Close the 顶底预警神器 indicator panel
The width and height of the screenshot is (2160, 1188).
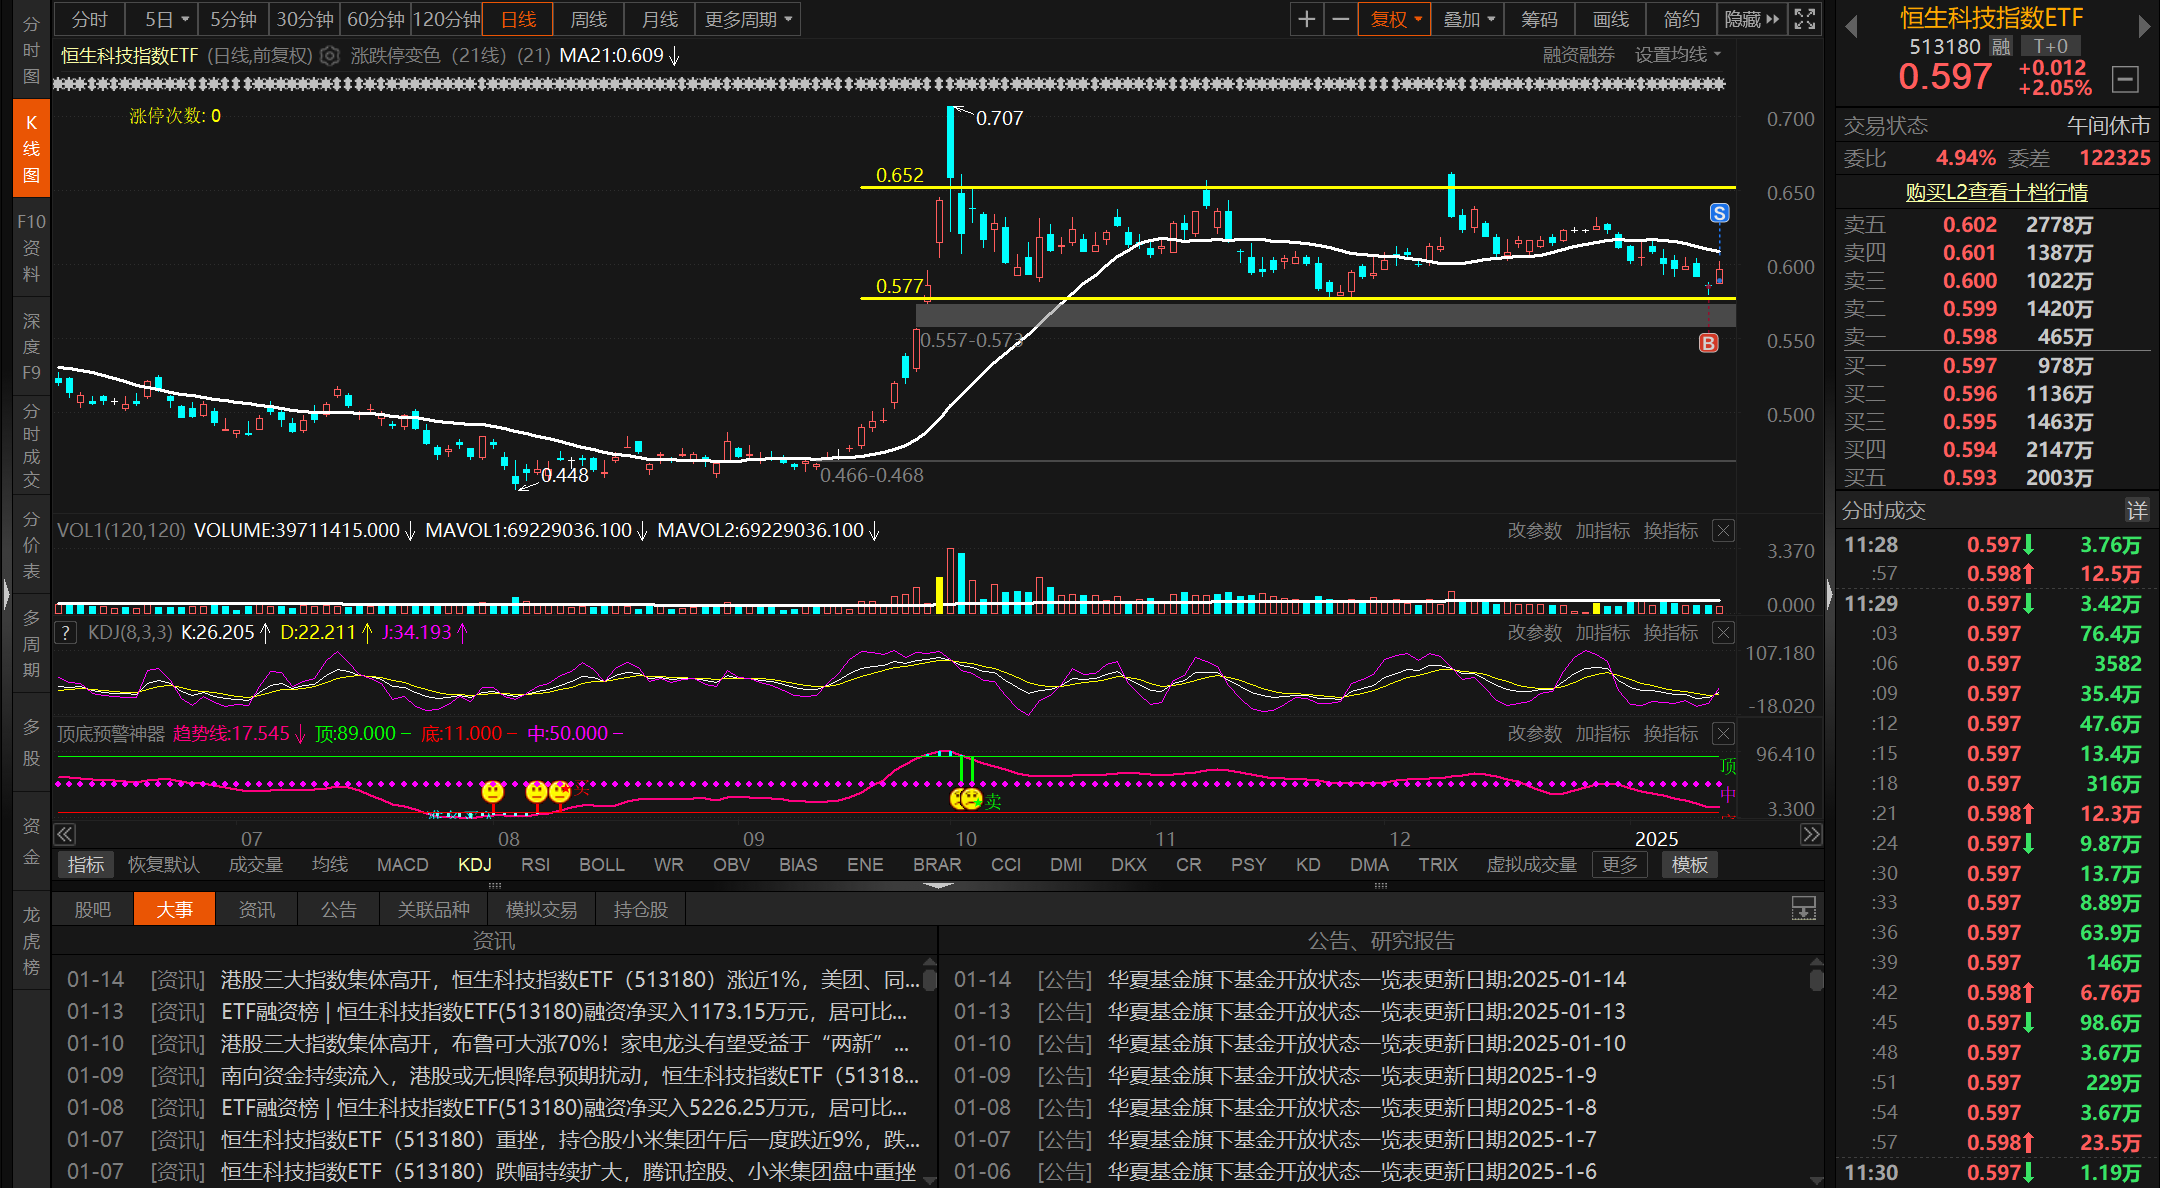click(1723, 733)
